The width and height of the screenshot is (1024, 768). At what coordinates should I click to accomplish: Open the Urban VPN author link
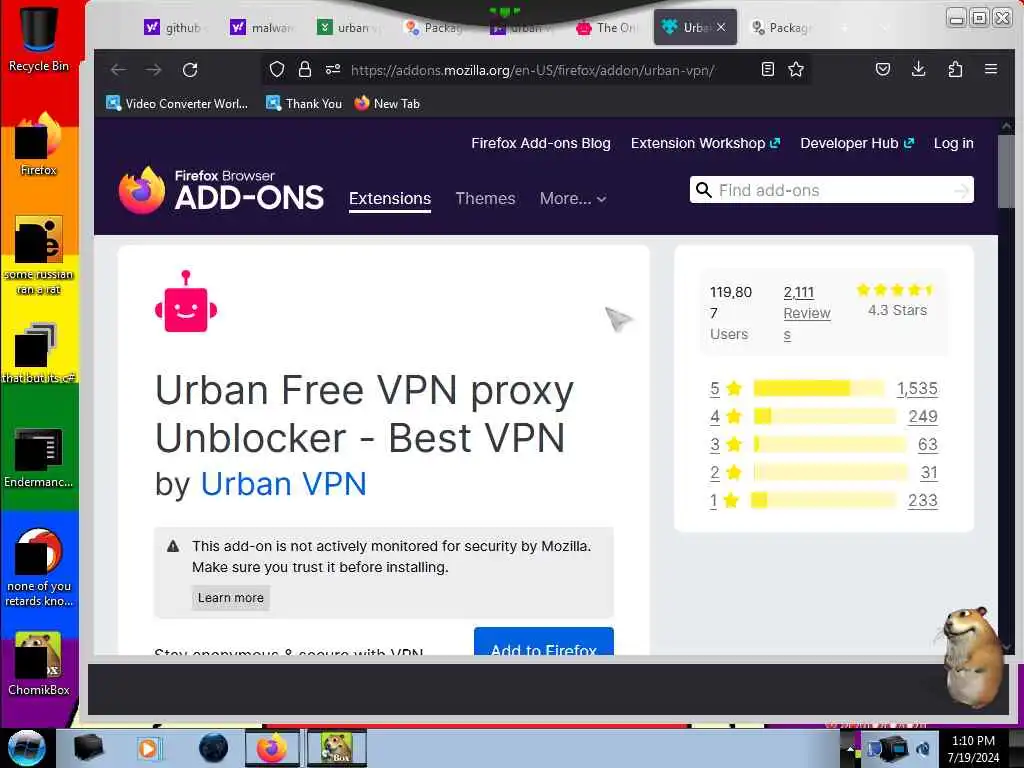[283, 484]
